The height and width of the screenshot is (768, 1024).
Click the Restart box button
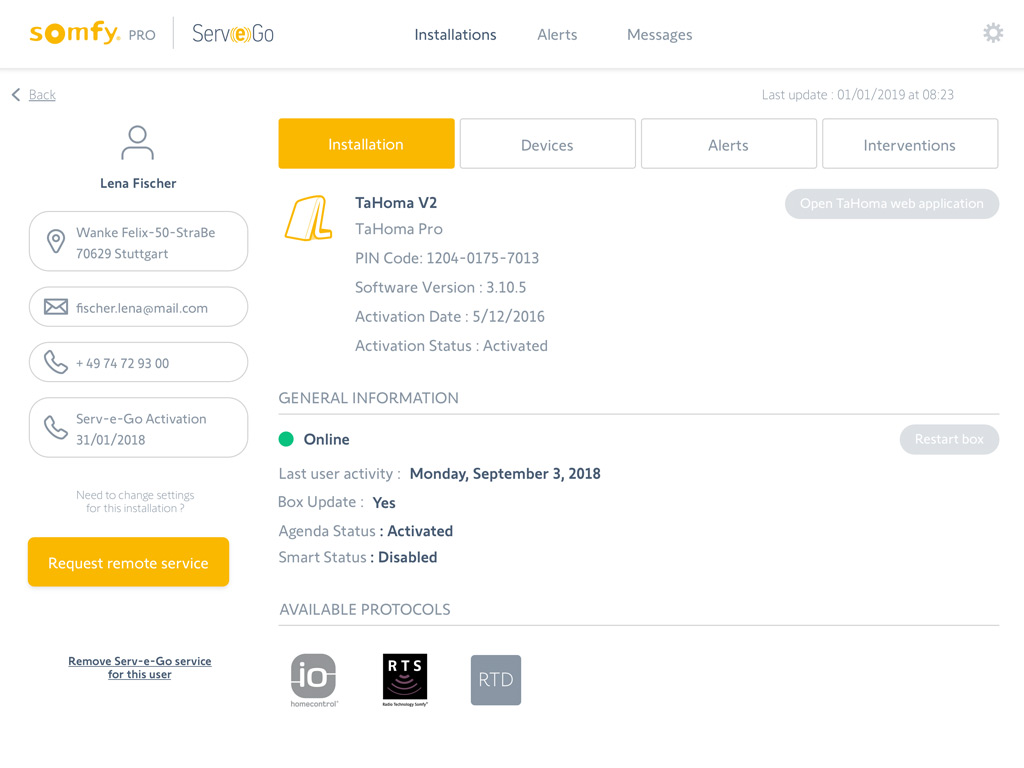(949, 440)
